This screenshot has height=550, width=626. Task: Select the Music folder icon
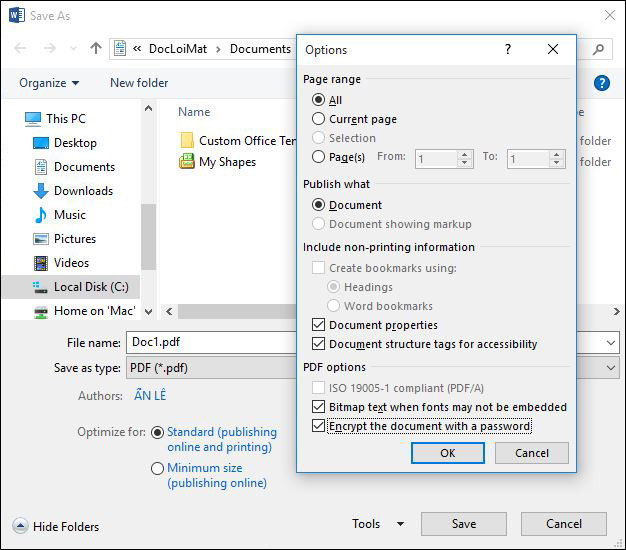coord(41,215)
